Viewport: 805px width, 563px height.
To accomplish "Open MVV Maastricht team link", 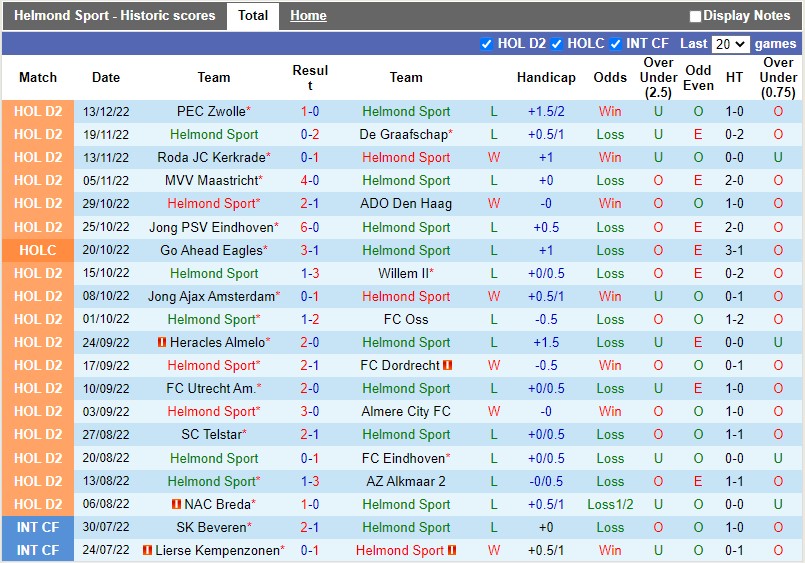I will [x=212, y=181].
